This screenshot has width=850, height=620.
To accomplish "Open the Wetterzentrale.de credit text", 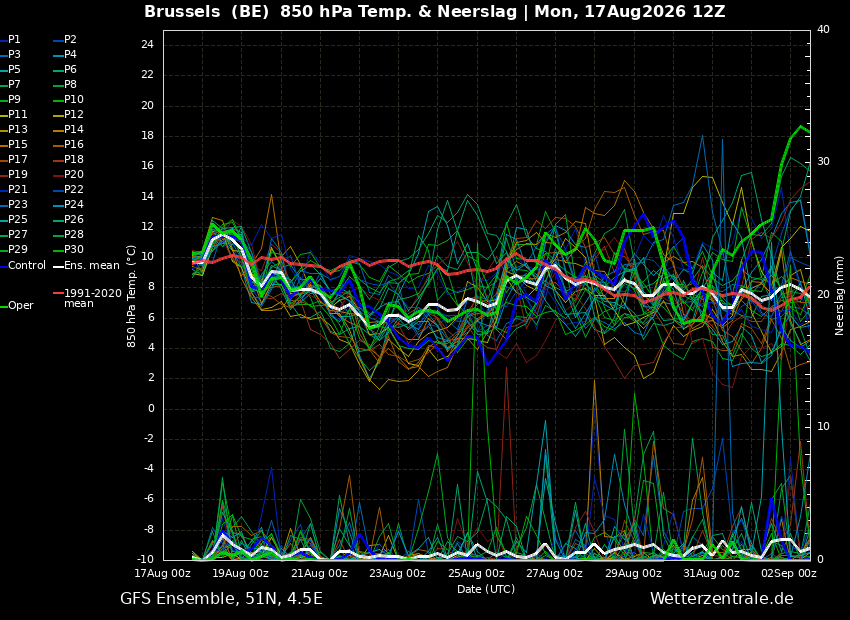I will 722,599.
